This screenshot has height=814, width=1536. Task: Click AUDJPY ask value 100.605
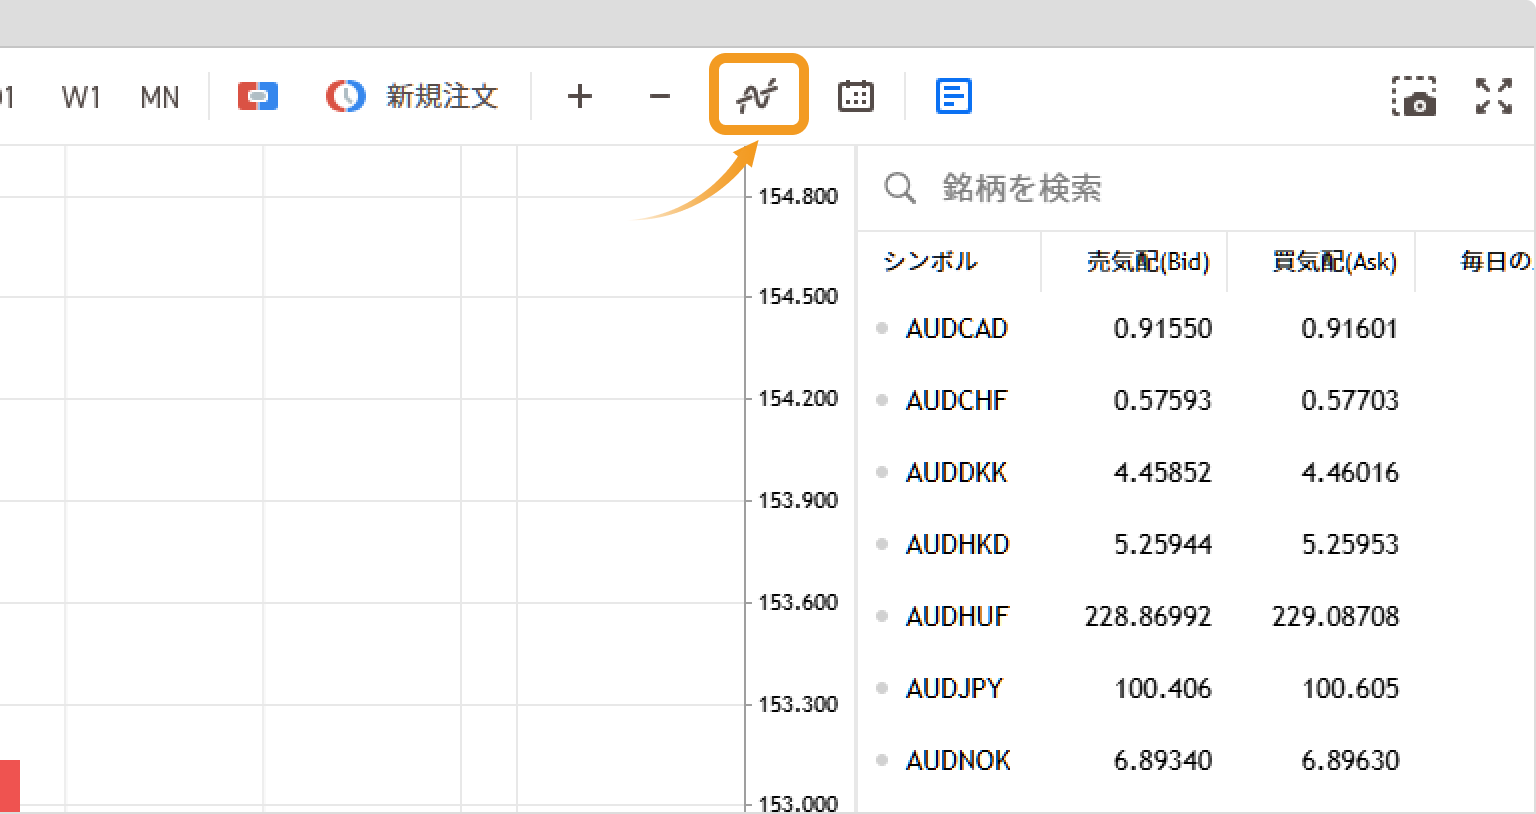(x=1350, y=688)
